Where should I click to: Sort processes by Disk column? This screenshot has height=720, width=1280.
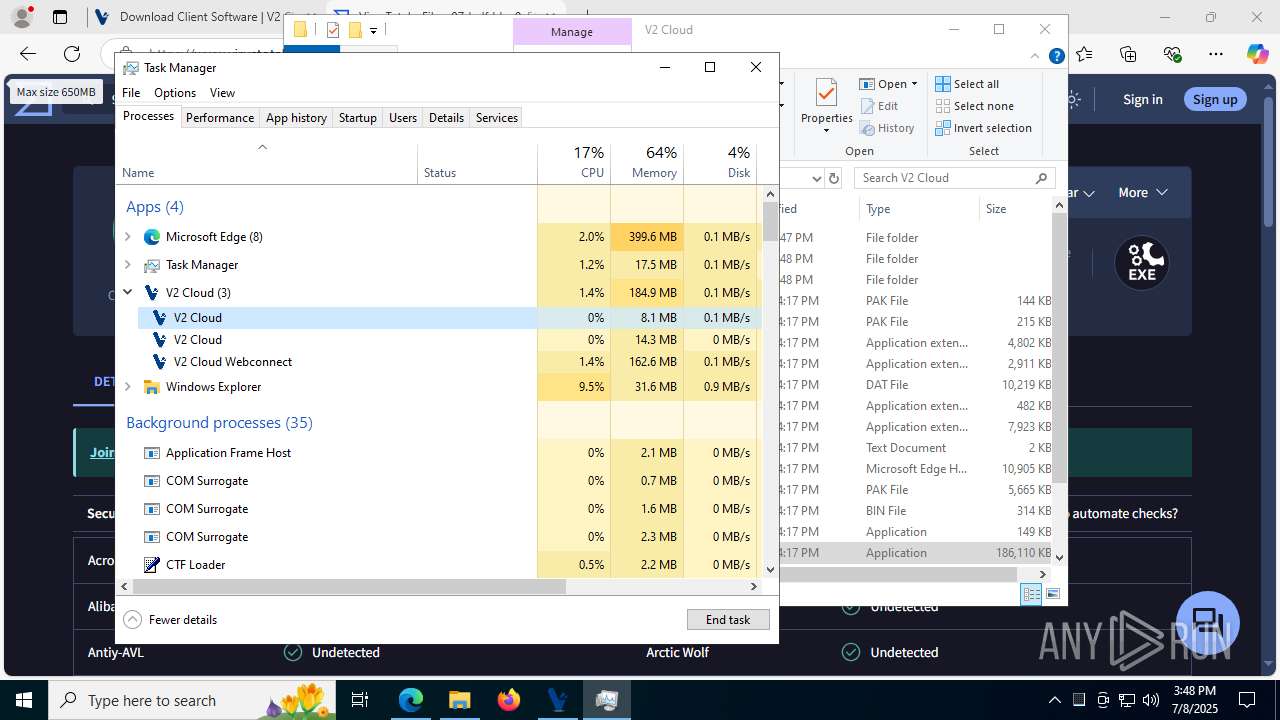pyautogui.click(x=720, y=163)
